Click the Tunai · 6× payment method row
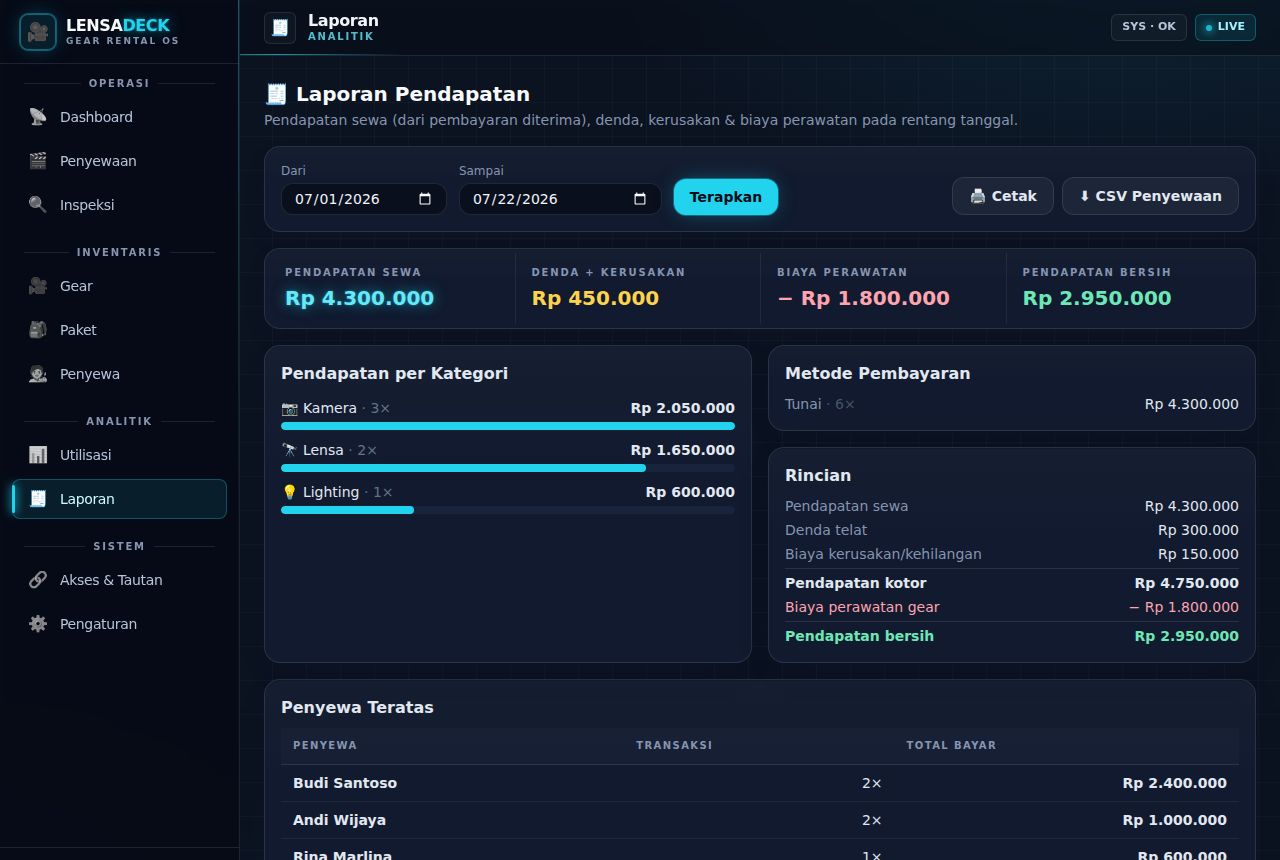The height and width of the screenshot is (860, 1280). 1012,404
